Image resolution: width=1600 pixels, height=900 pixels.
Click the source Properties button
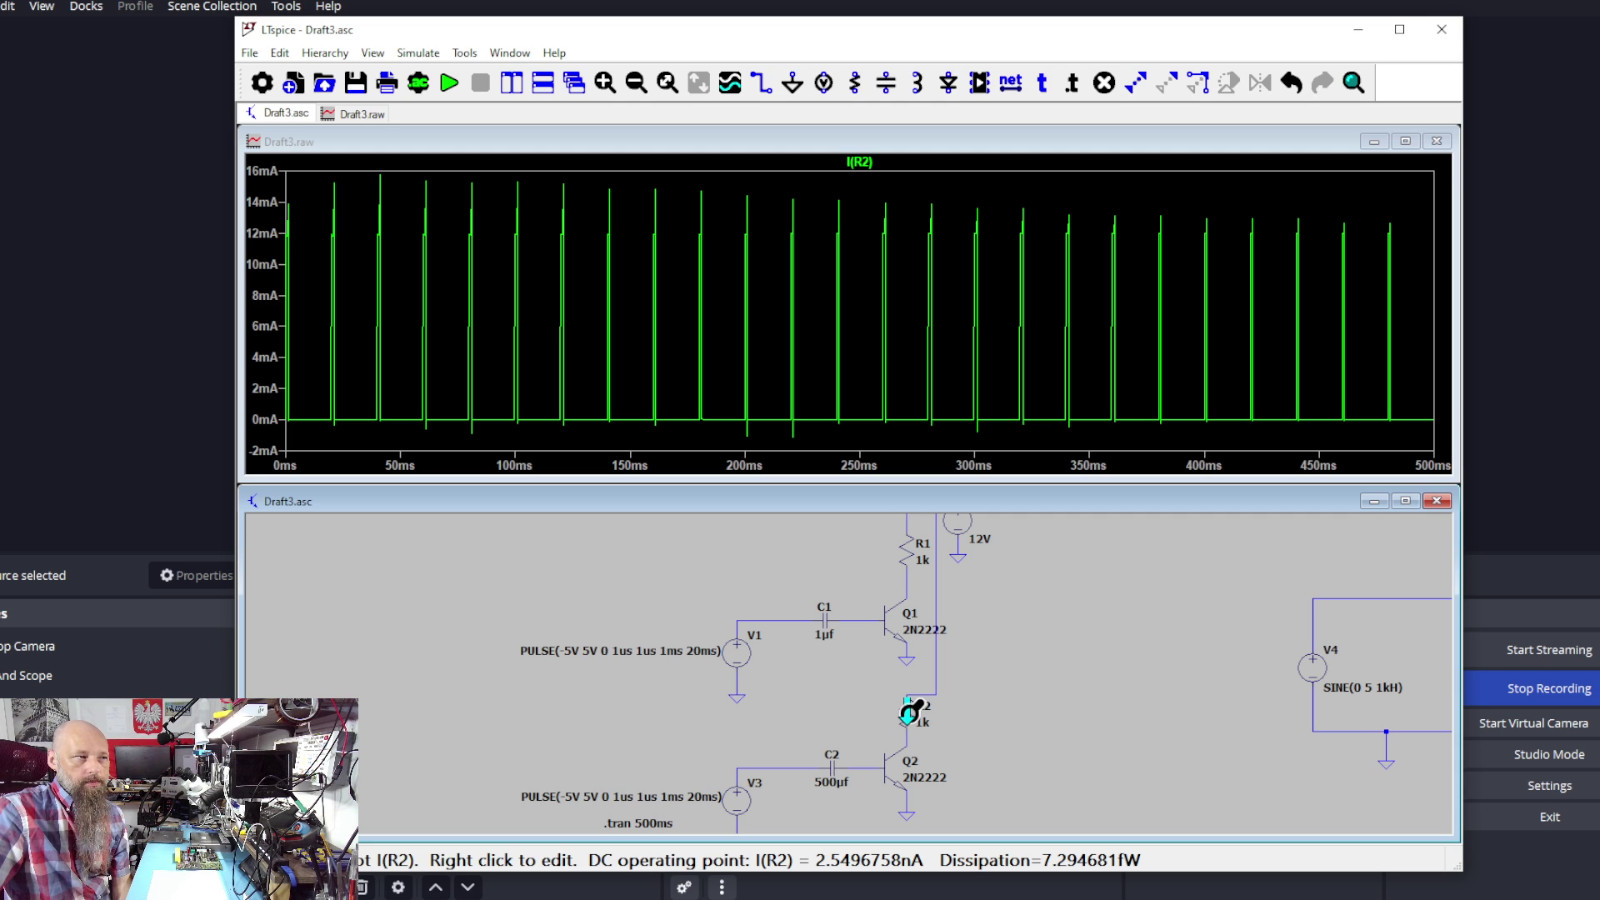click(196, 576)
